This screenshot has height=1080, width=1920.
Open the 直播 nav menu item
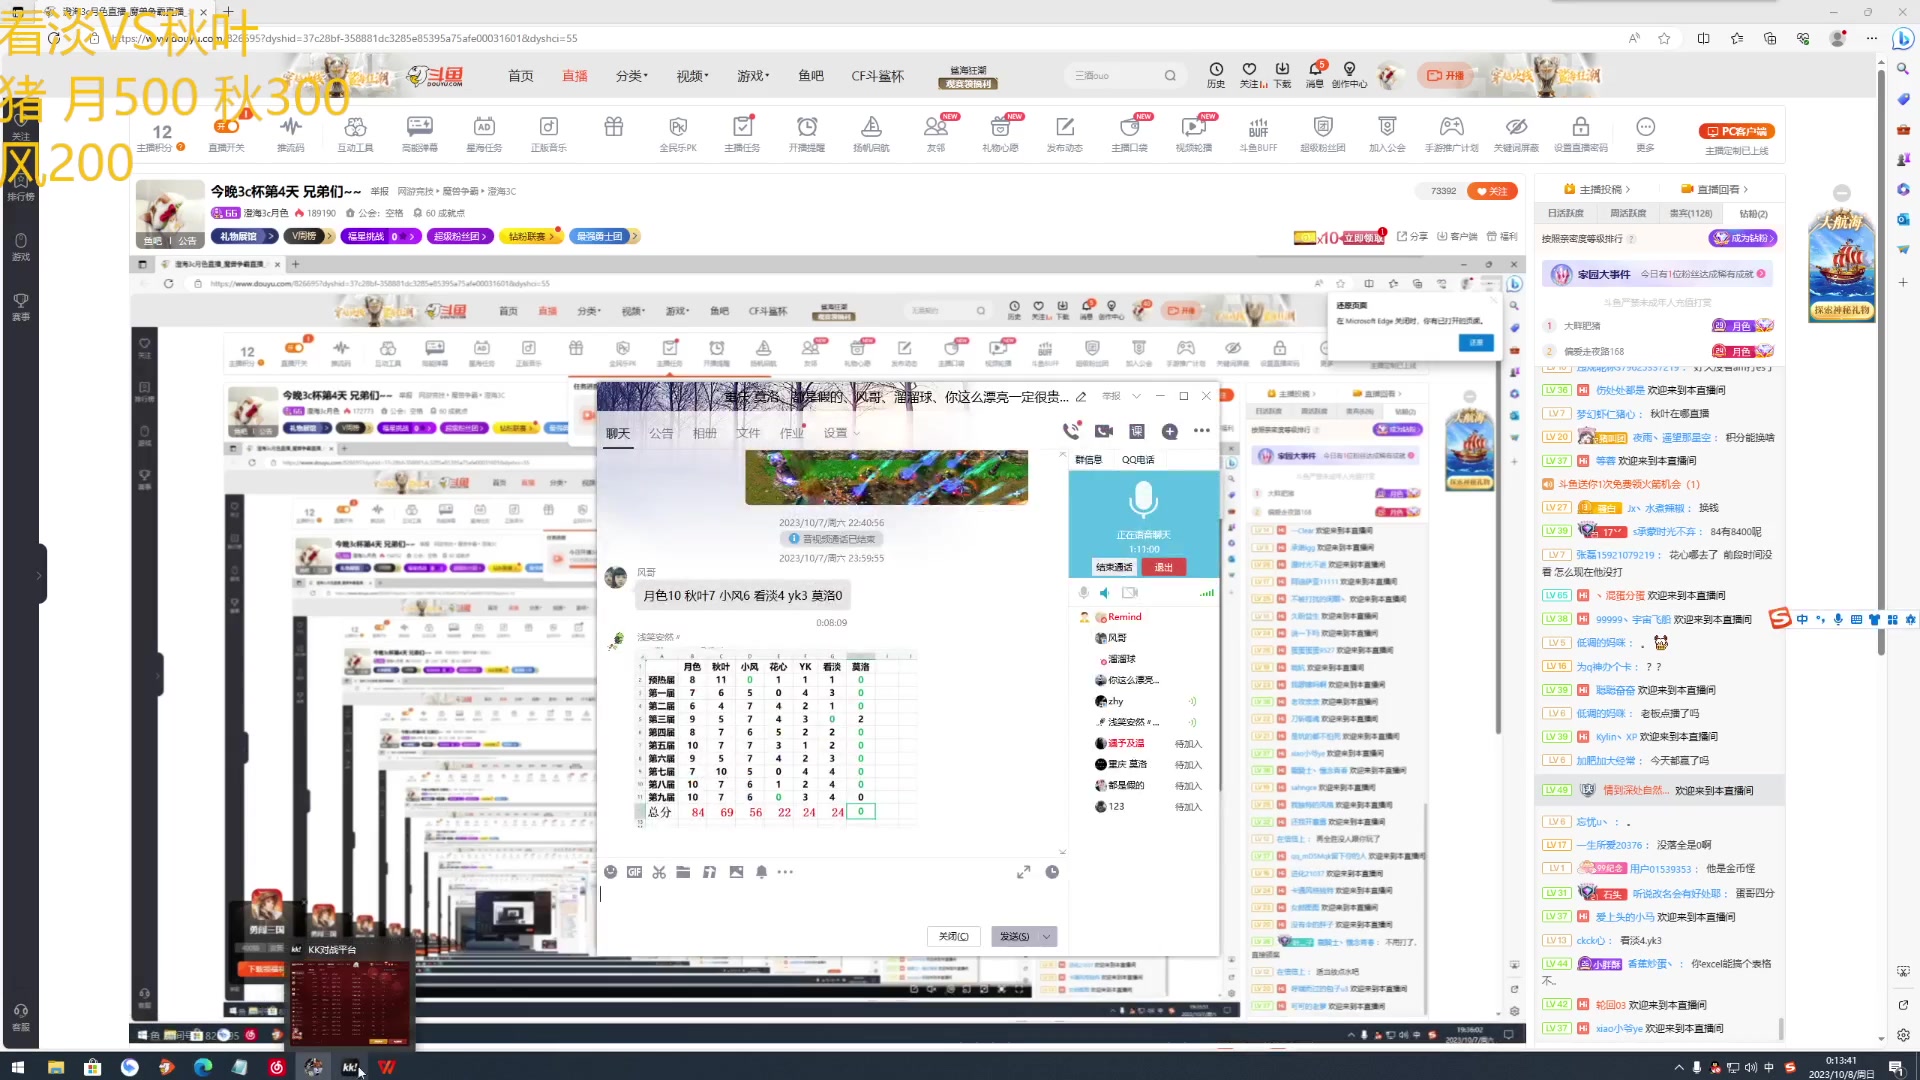tap(575, 76)
